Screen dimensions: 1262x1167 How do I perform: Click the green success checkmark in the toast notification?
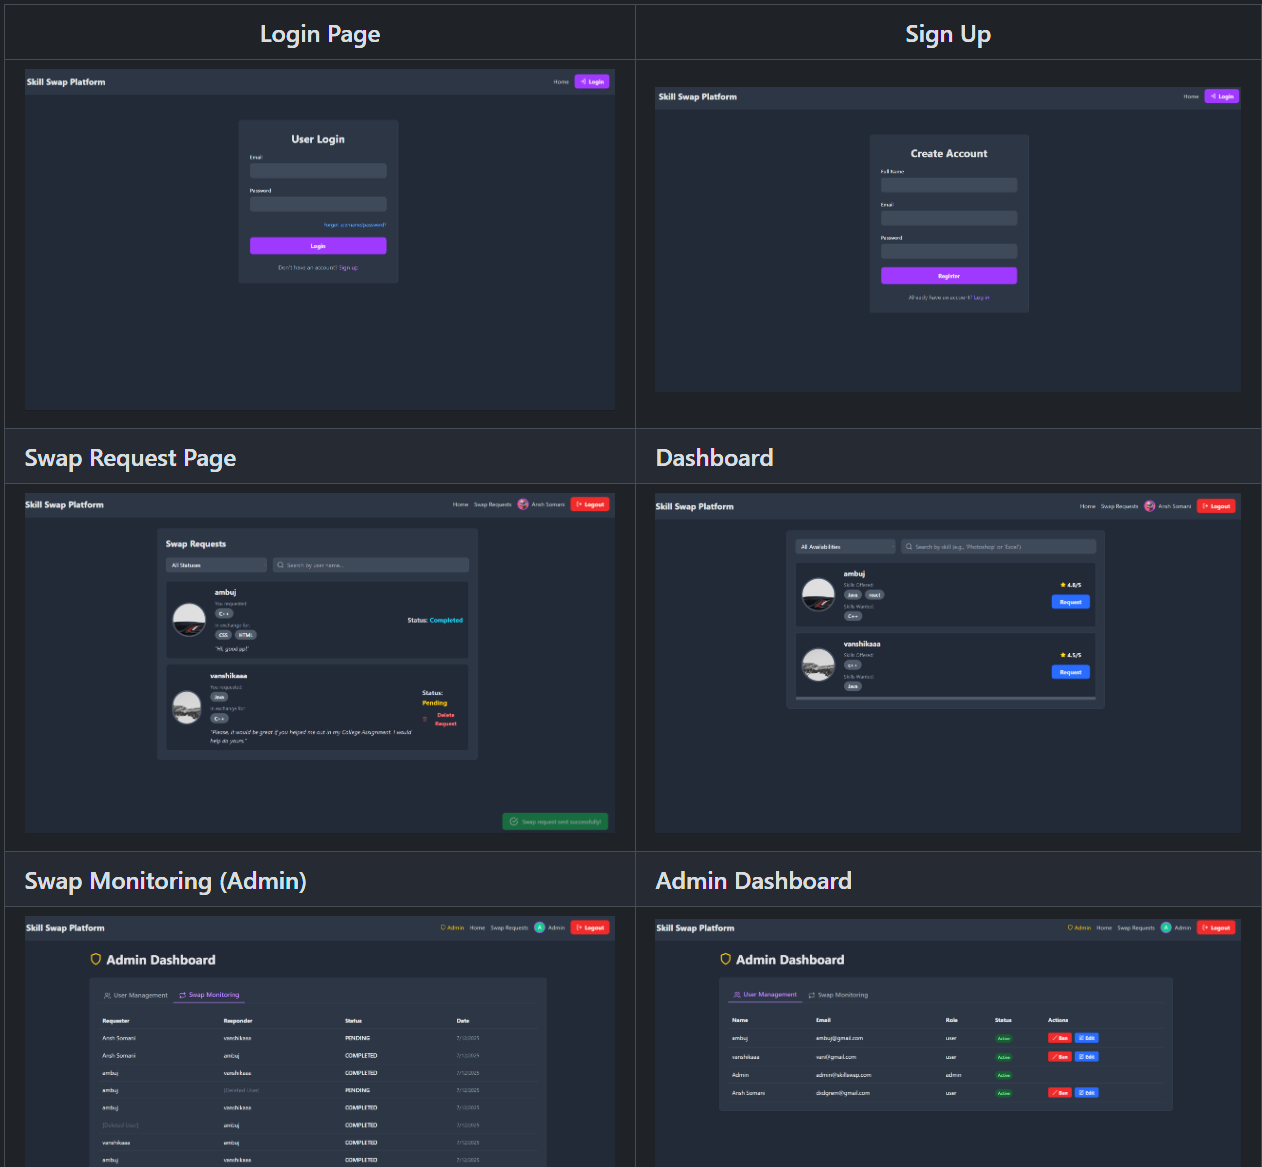point(514,822)
